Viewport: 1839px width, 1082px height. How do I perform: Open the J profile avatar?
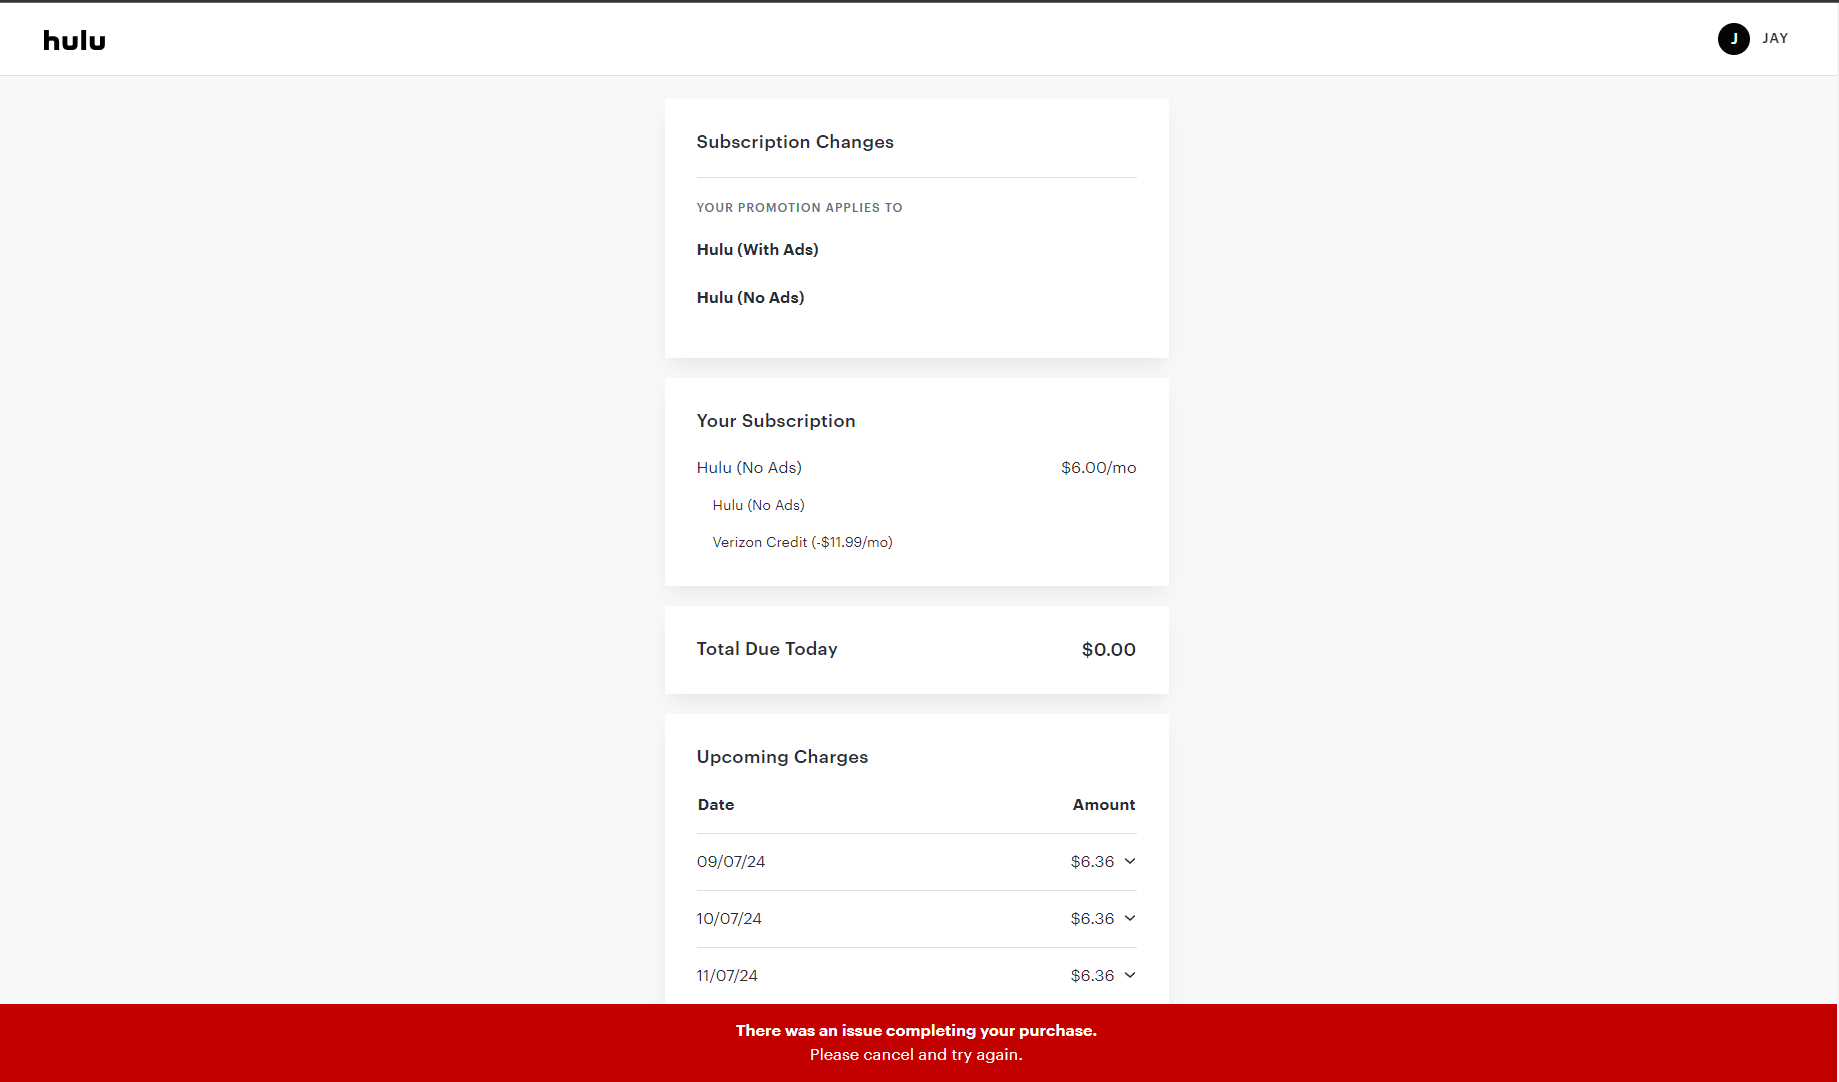click(x=1733, y=39)
